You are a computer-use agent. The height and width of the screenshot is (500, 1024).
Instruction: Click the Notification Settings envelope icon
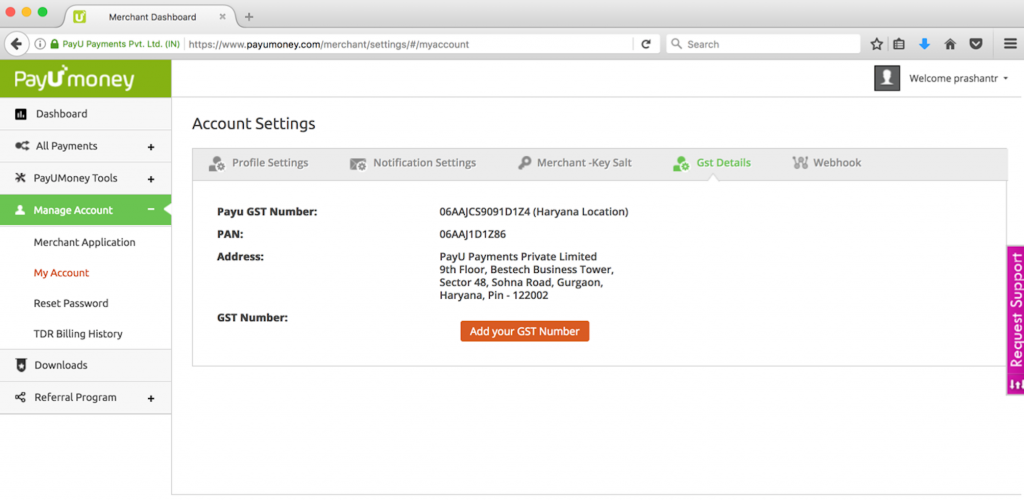point(358,163)
